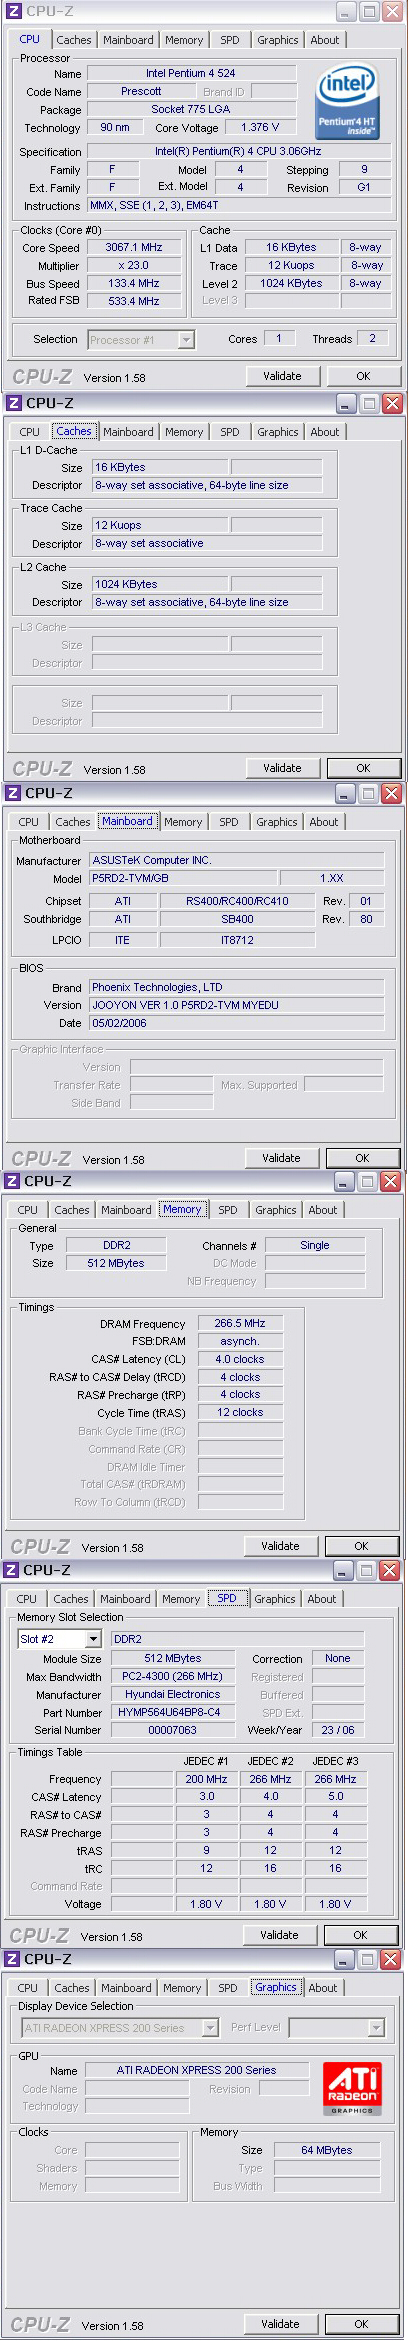The width and height of the screenshot is (408, 2341).
Task: Click Validate in the Memory window
Action: 280,1546
